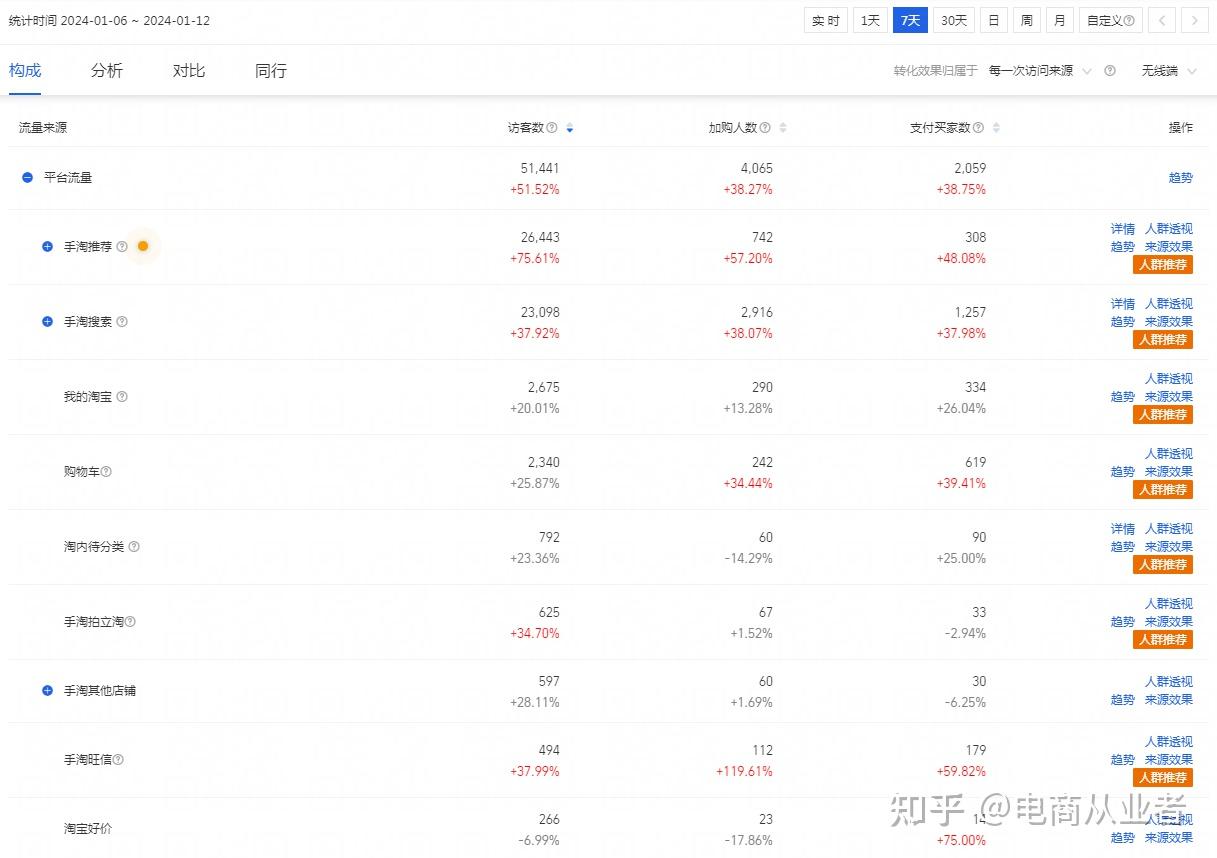The width and height of the screenshot is (1217, 858).
Task: Click 人群推荐 badge in 手淘推荐 row
Action: tap(1163, 265)
